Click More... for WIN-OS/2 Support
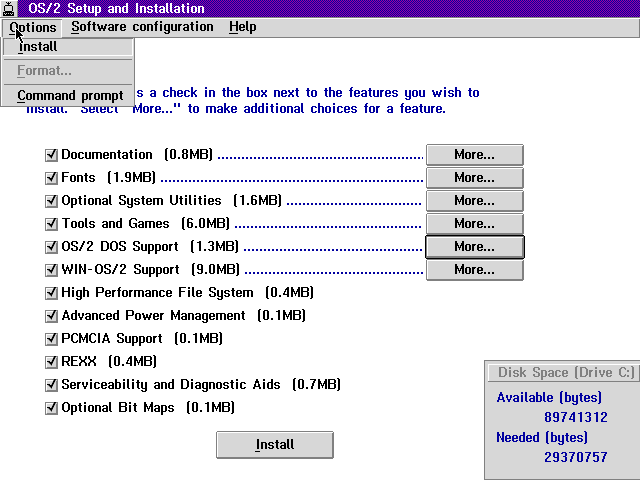This screenshot has width=640, height=480. point(475,270)
